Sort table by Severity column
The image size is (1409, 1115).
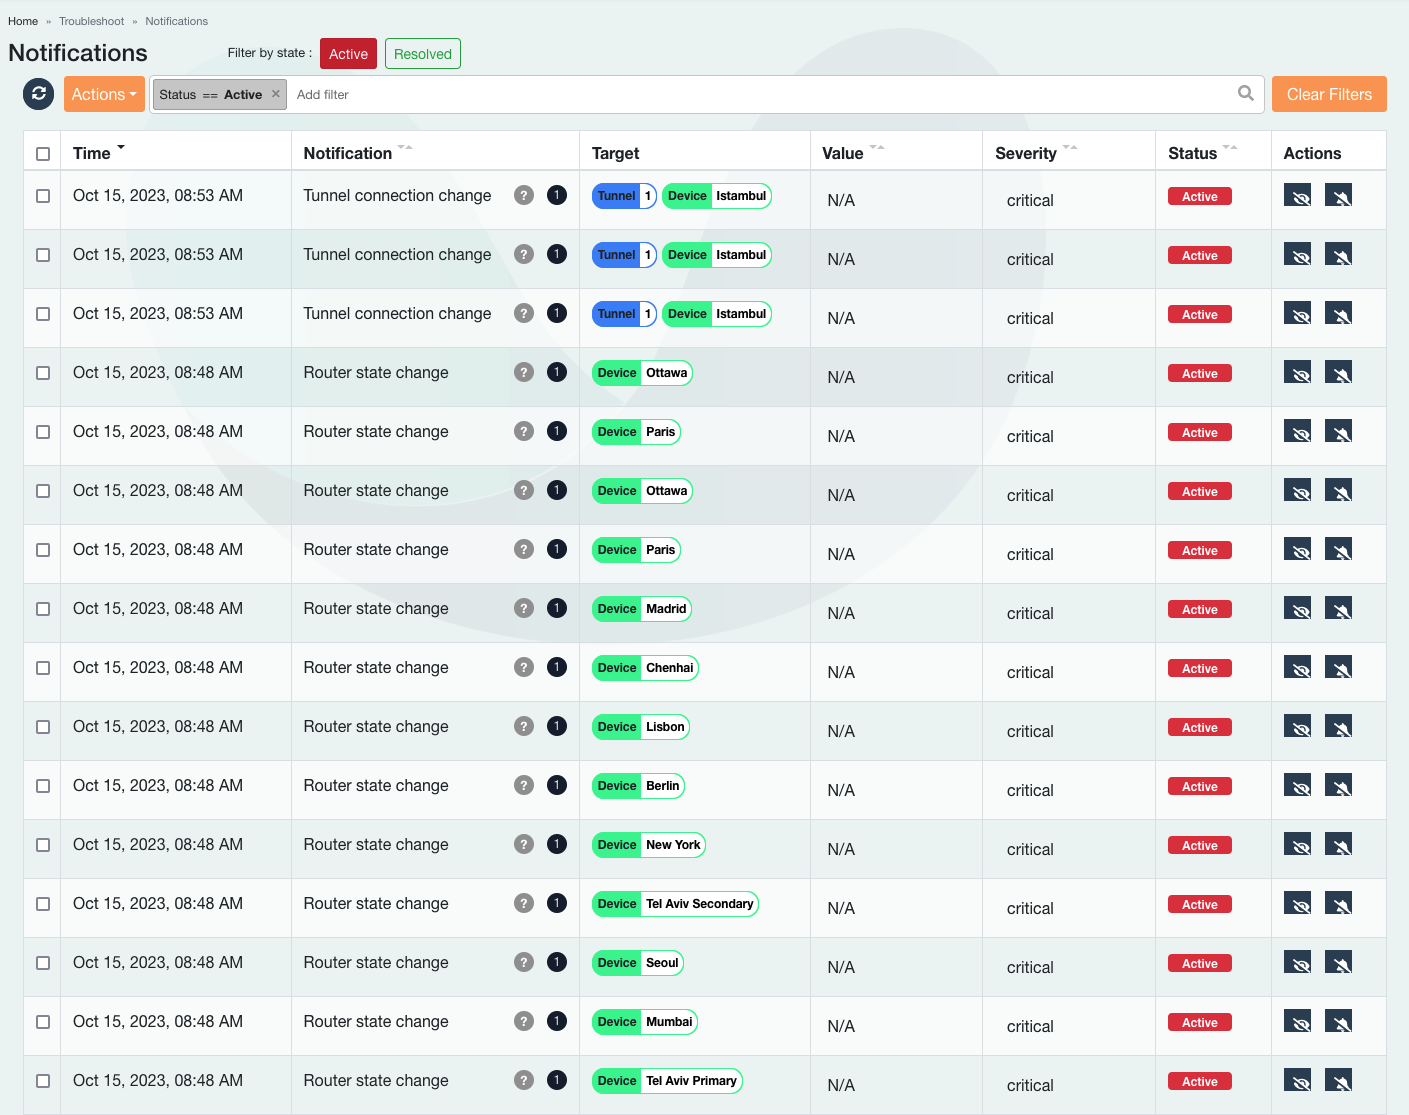pyautogui.click(x=1026, y=153)
